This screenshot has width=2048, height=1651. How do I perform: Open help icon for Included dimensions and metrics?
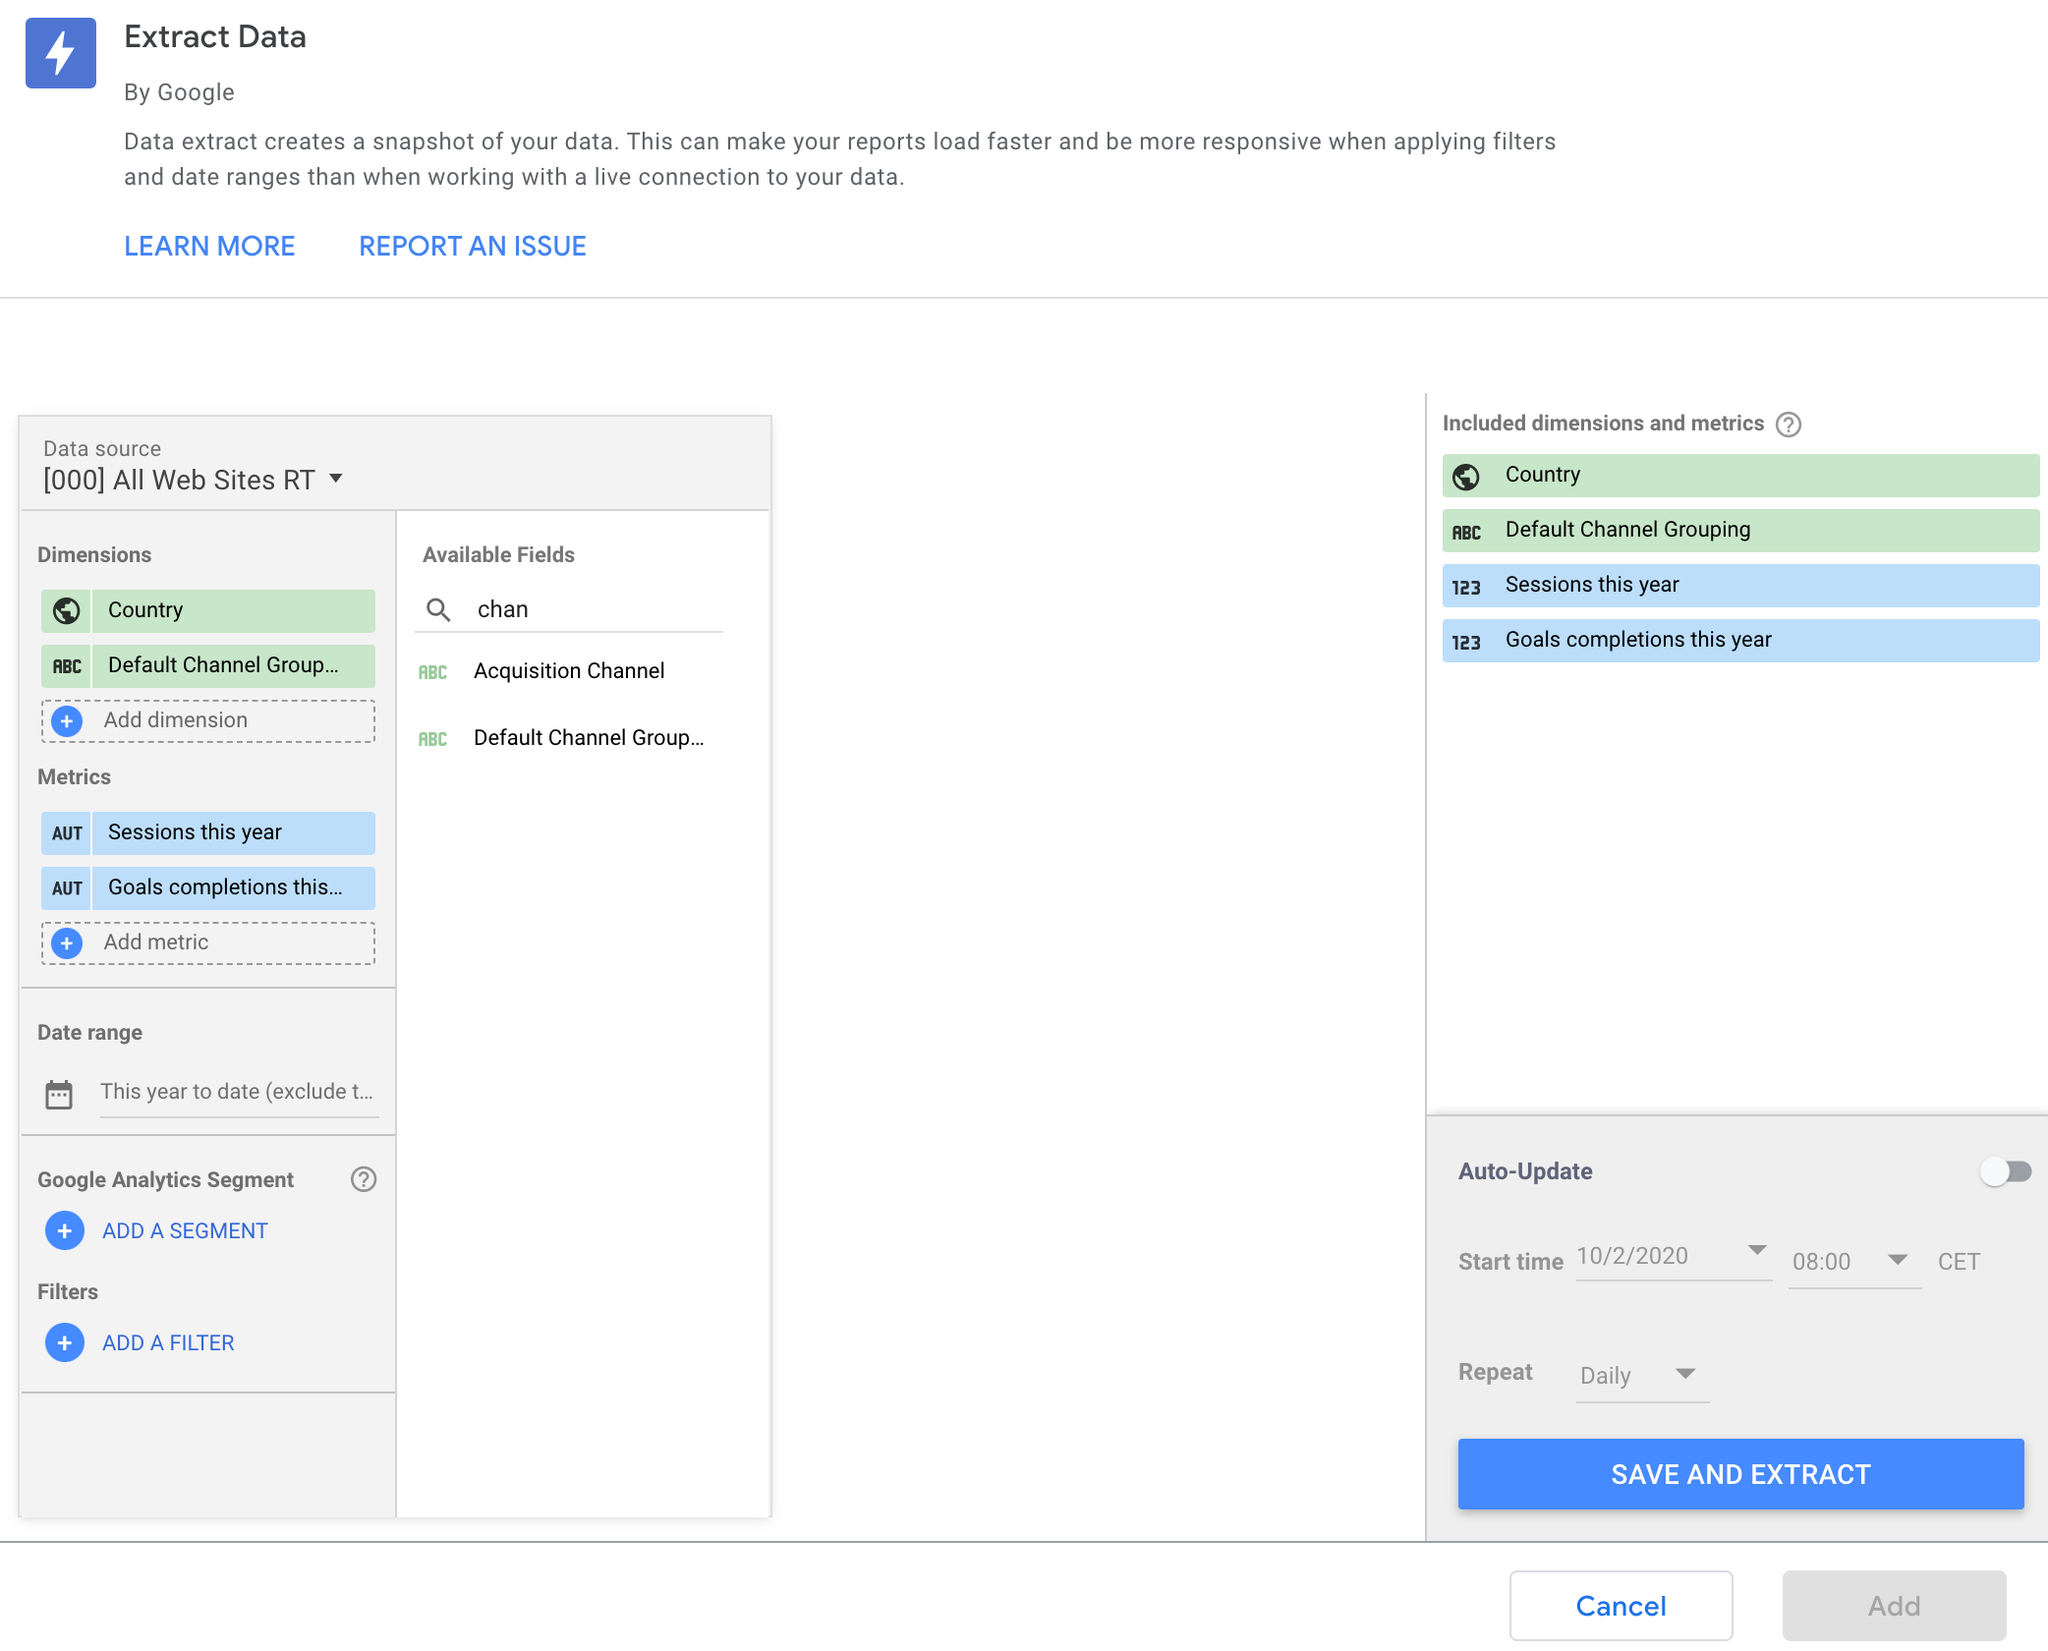point(1788,424)
